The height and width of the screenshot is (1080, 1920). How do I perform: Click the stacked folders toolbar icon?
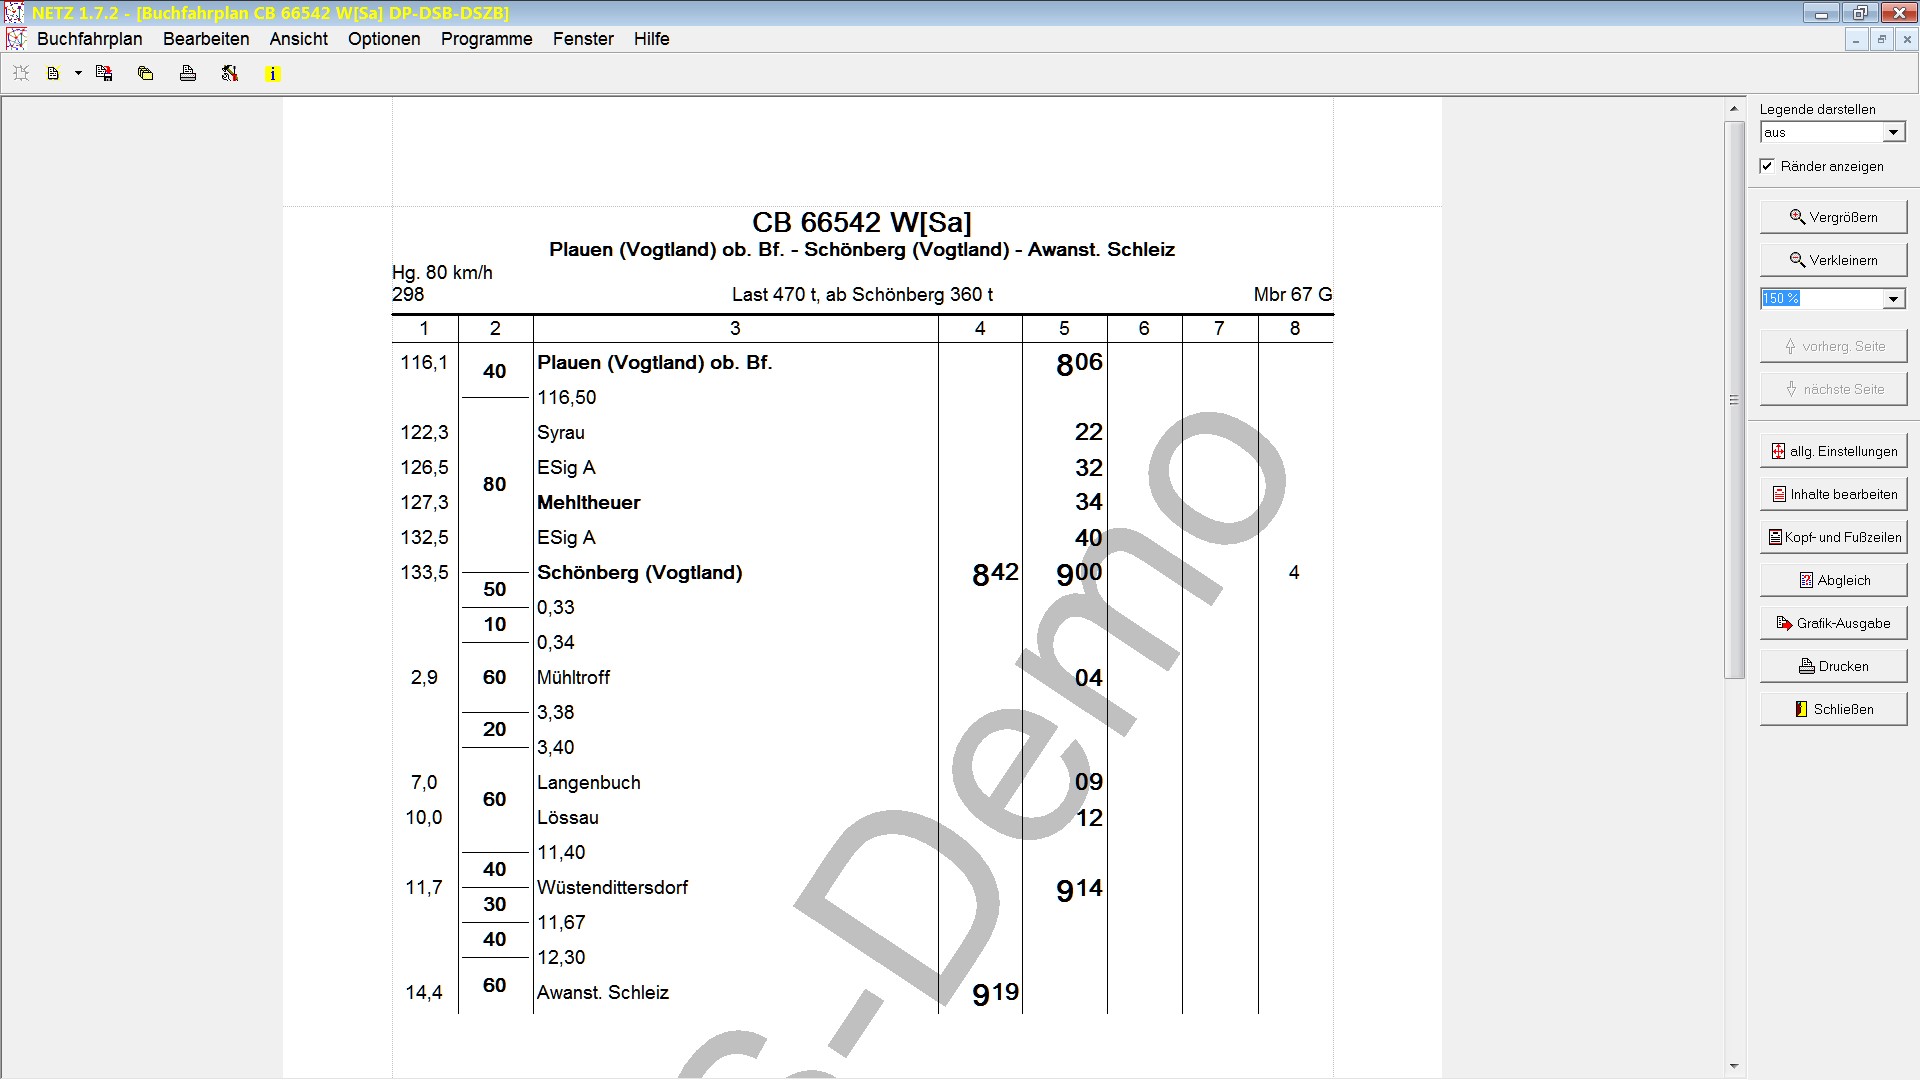(x=146, y=73)
